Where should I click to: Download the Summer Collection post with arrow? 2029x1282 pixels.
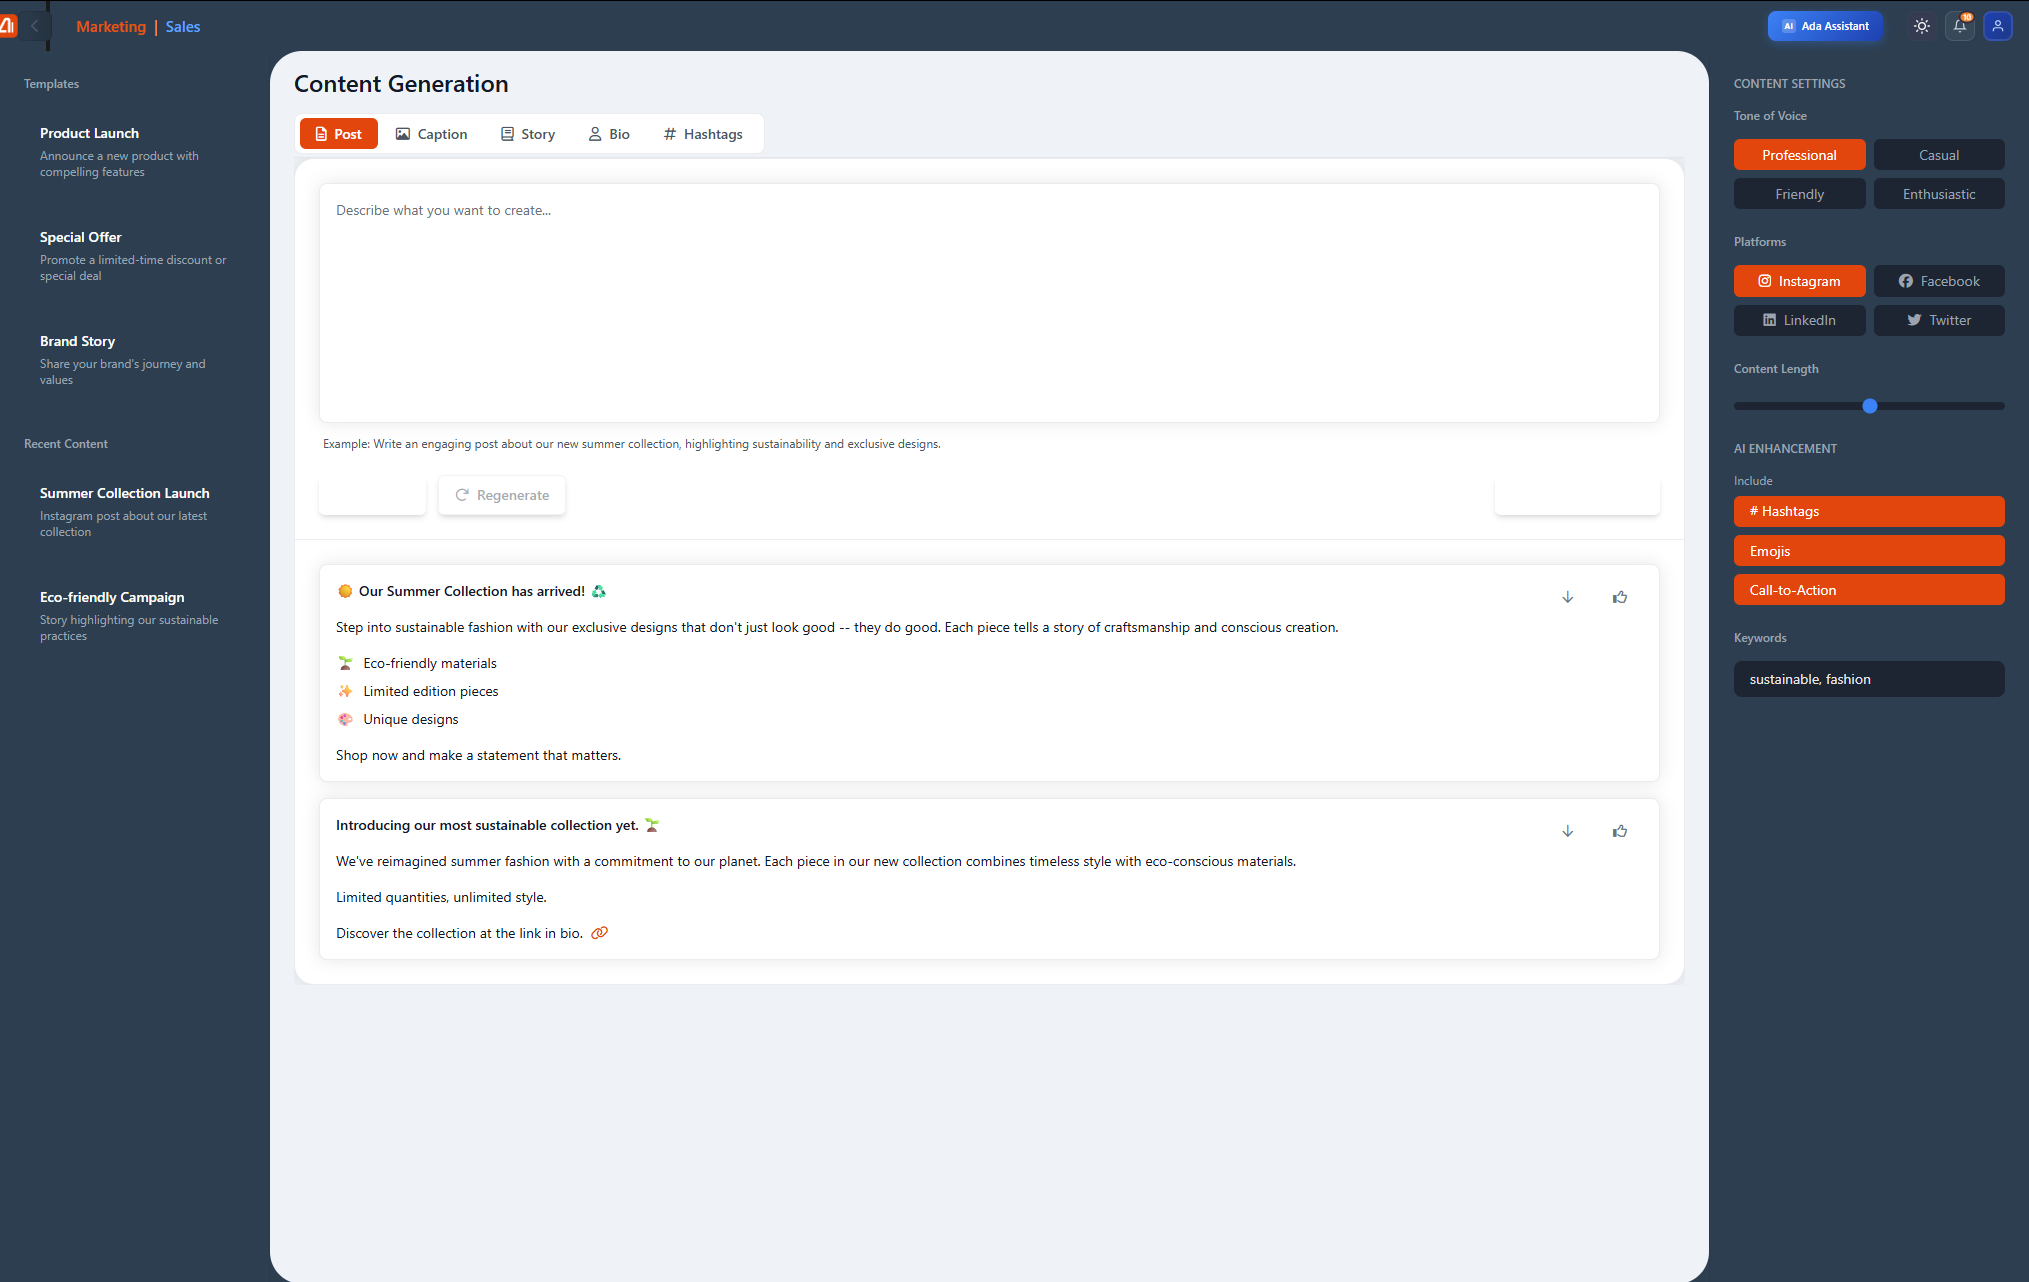pos(1567,597)
